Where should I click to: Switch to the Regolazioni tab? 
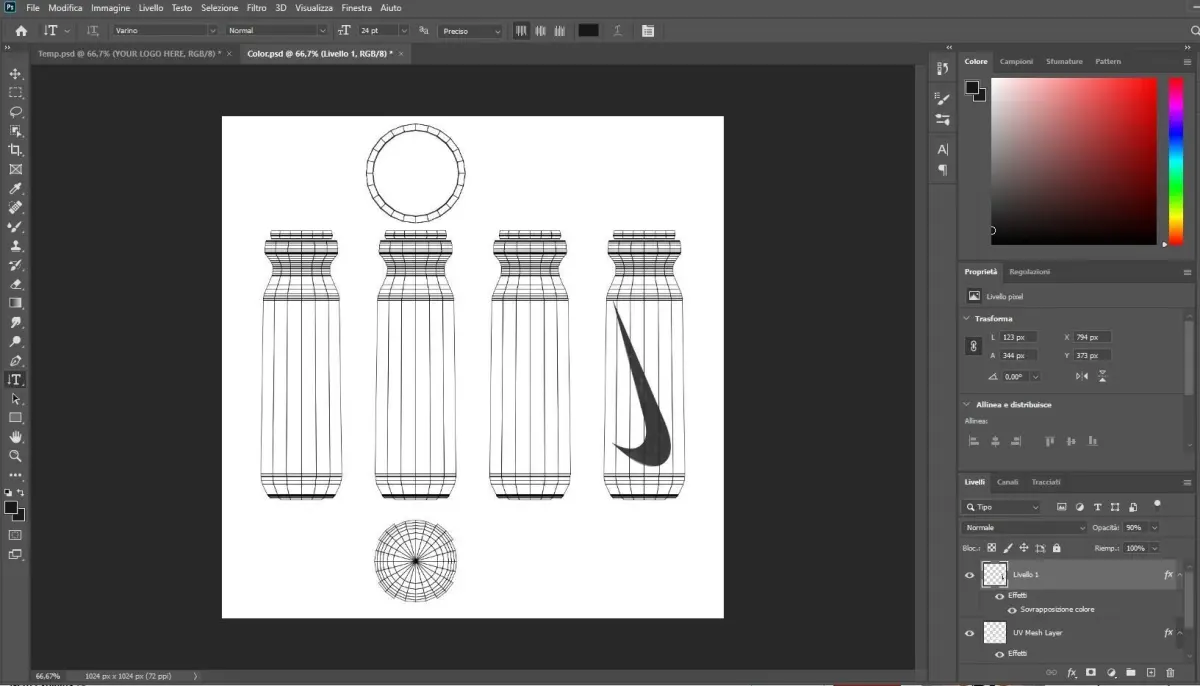[x=1029, y=271]
